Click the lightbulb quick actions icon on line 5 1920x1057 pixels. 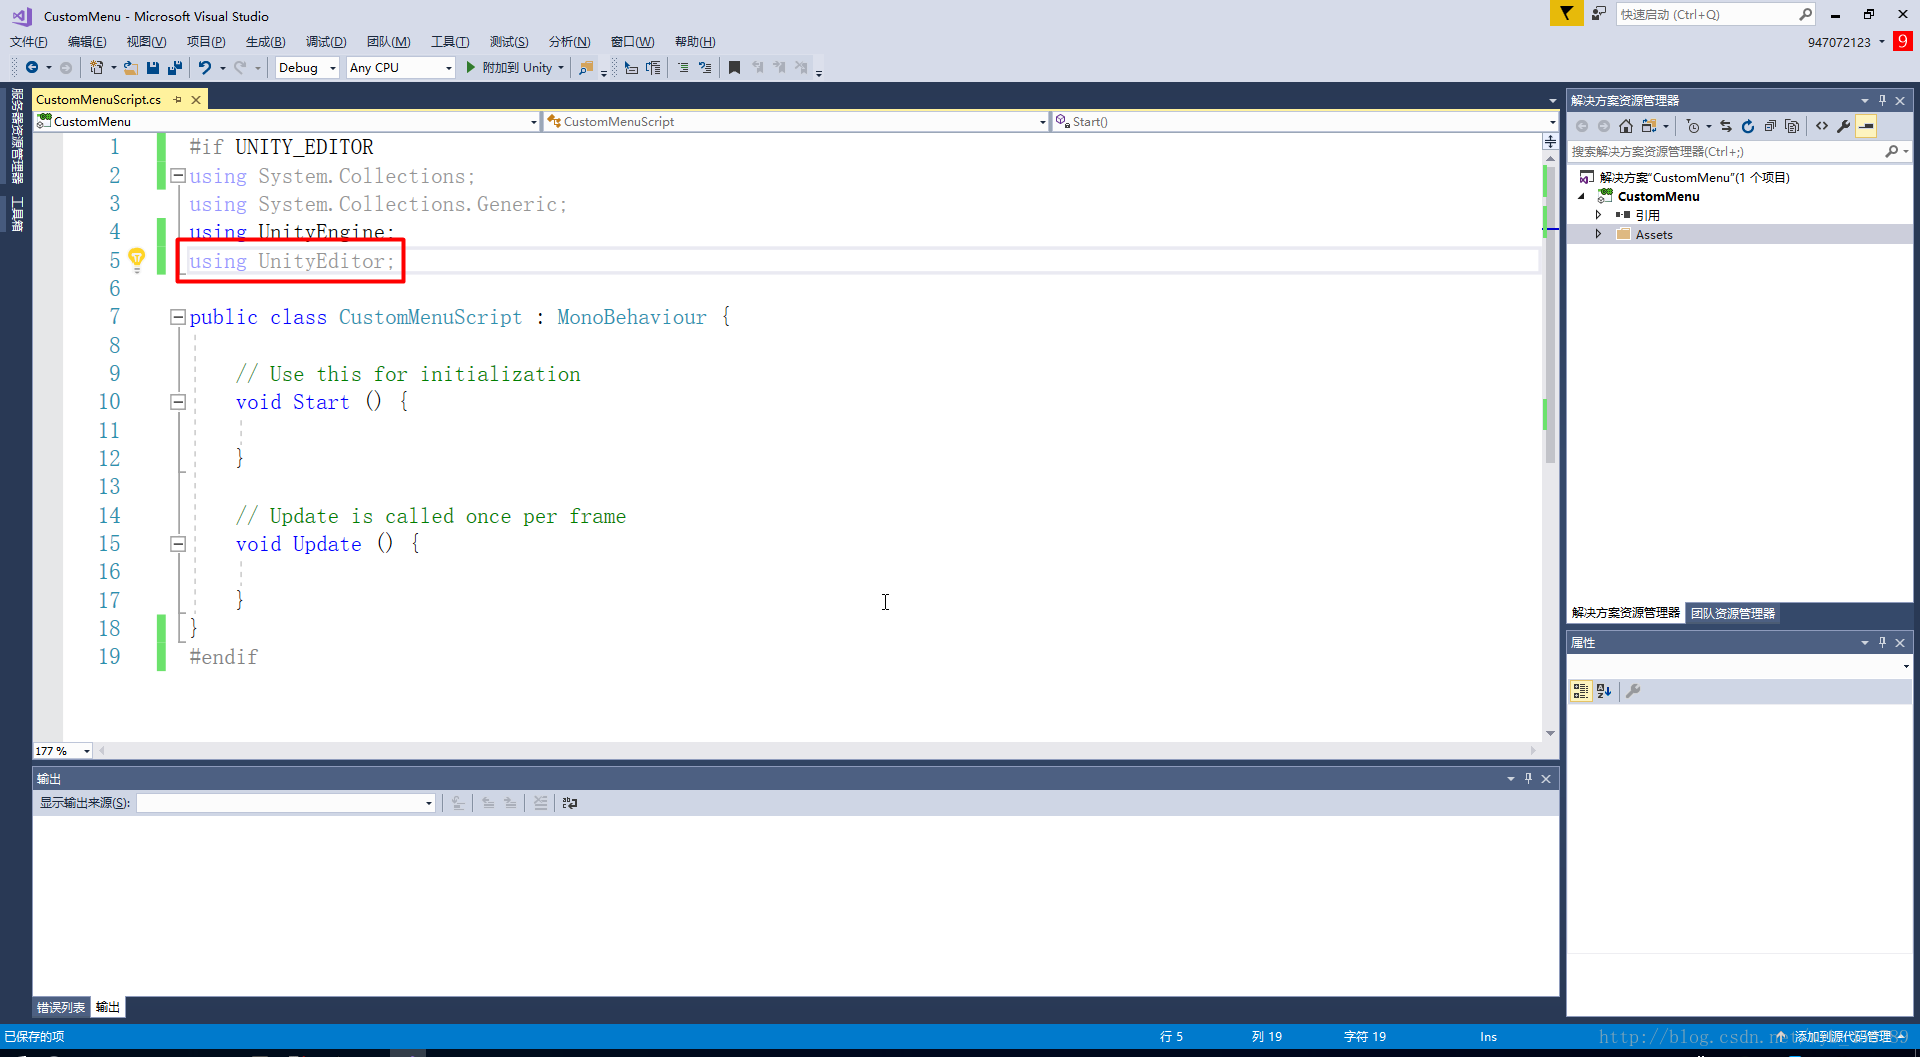(137, 259)
